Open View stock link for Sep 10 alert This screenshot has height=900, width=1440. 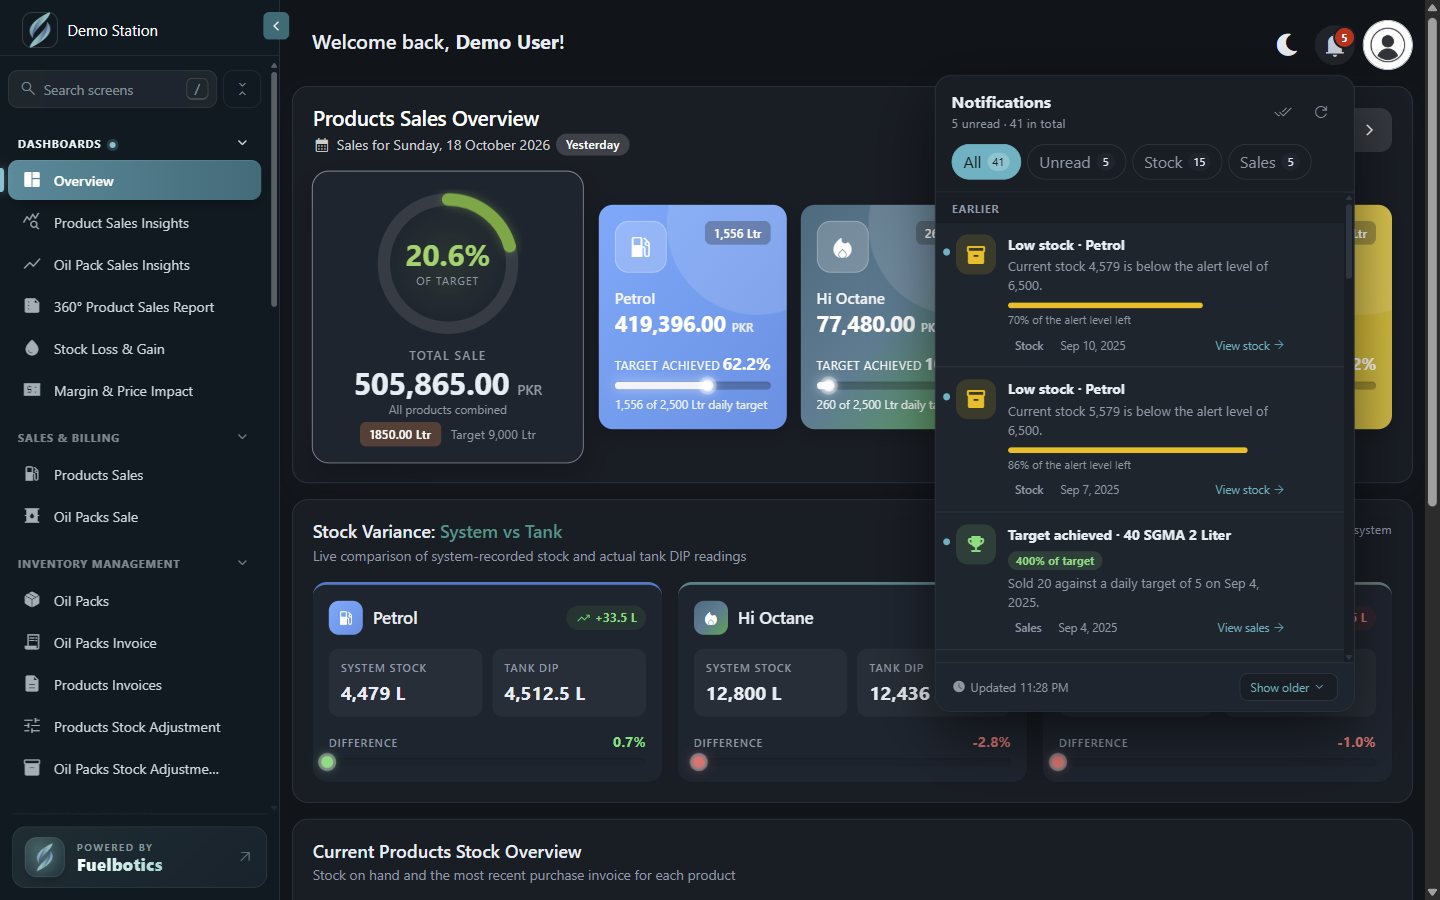pyautogui.click(x=1249, y=346)
